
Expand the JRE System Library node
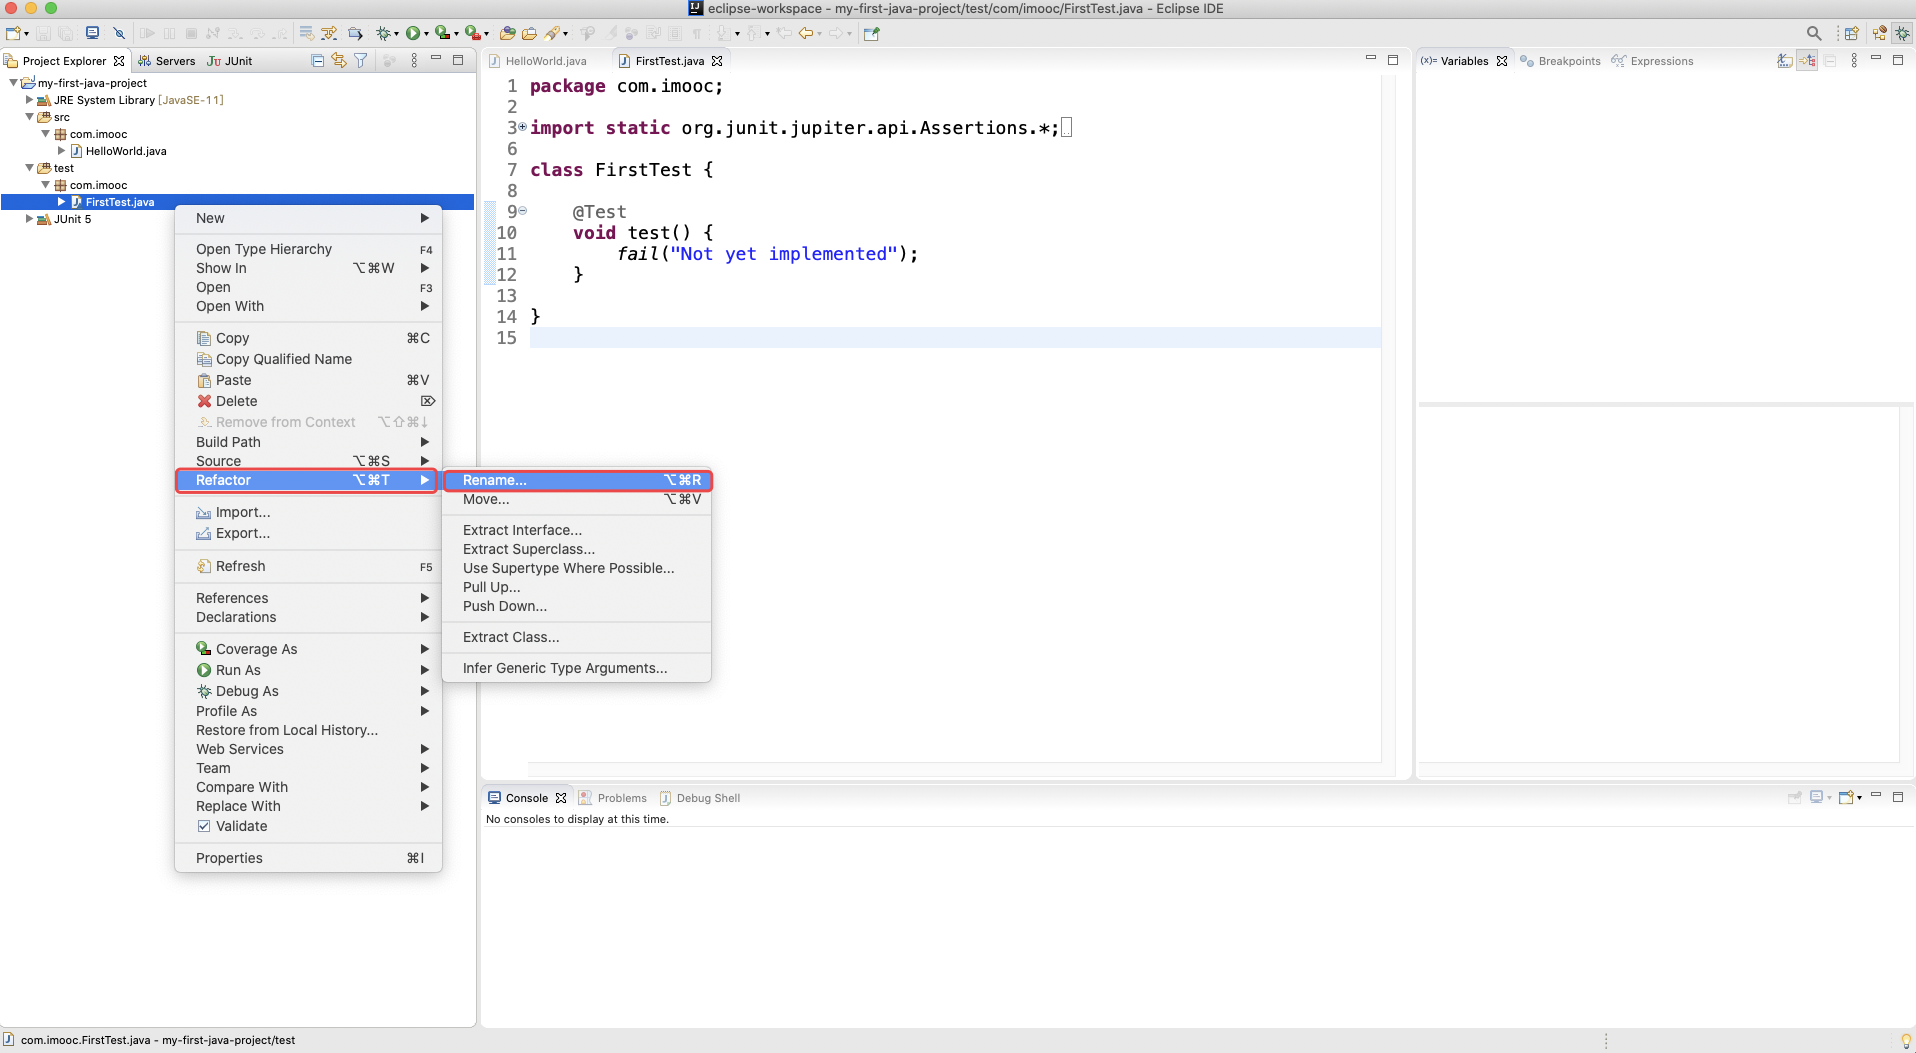29,100
